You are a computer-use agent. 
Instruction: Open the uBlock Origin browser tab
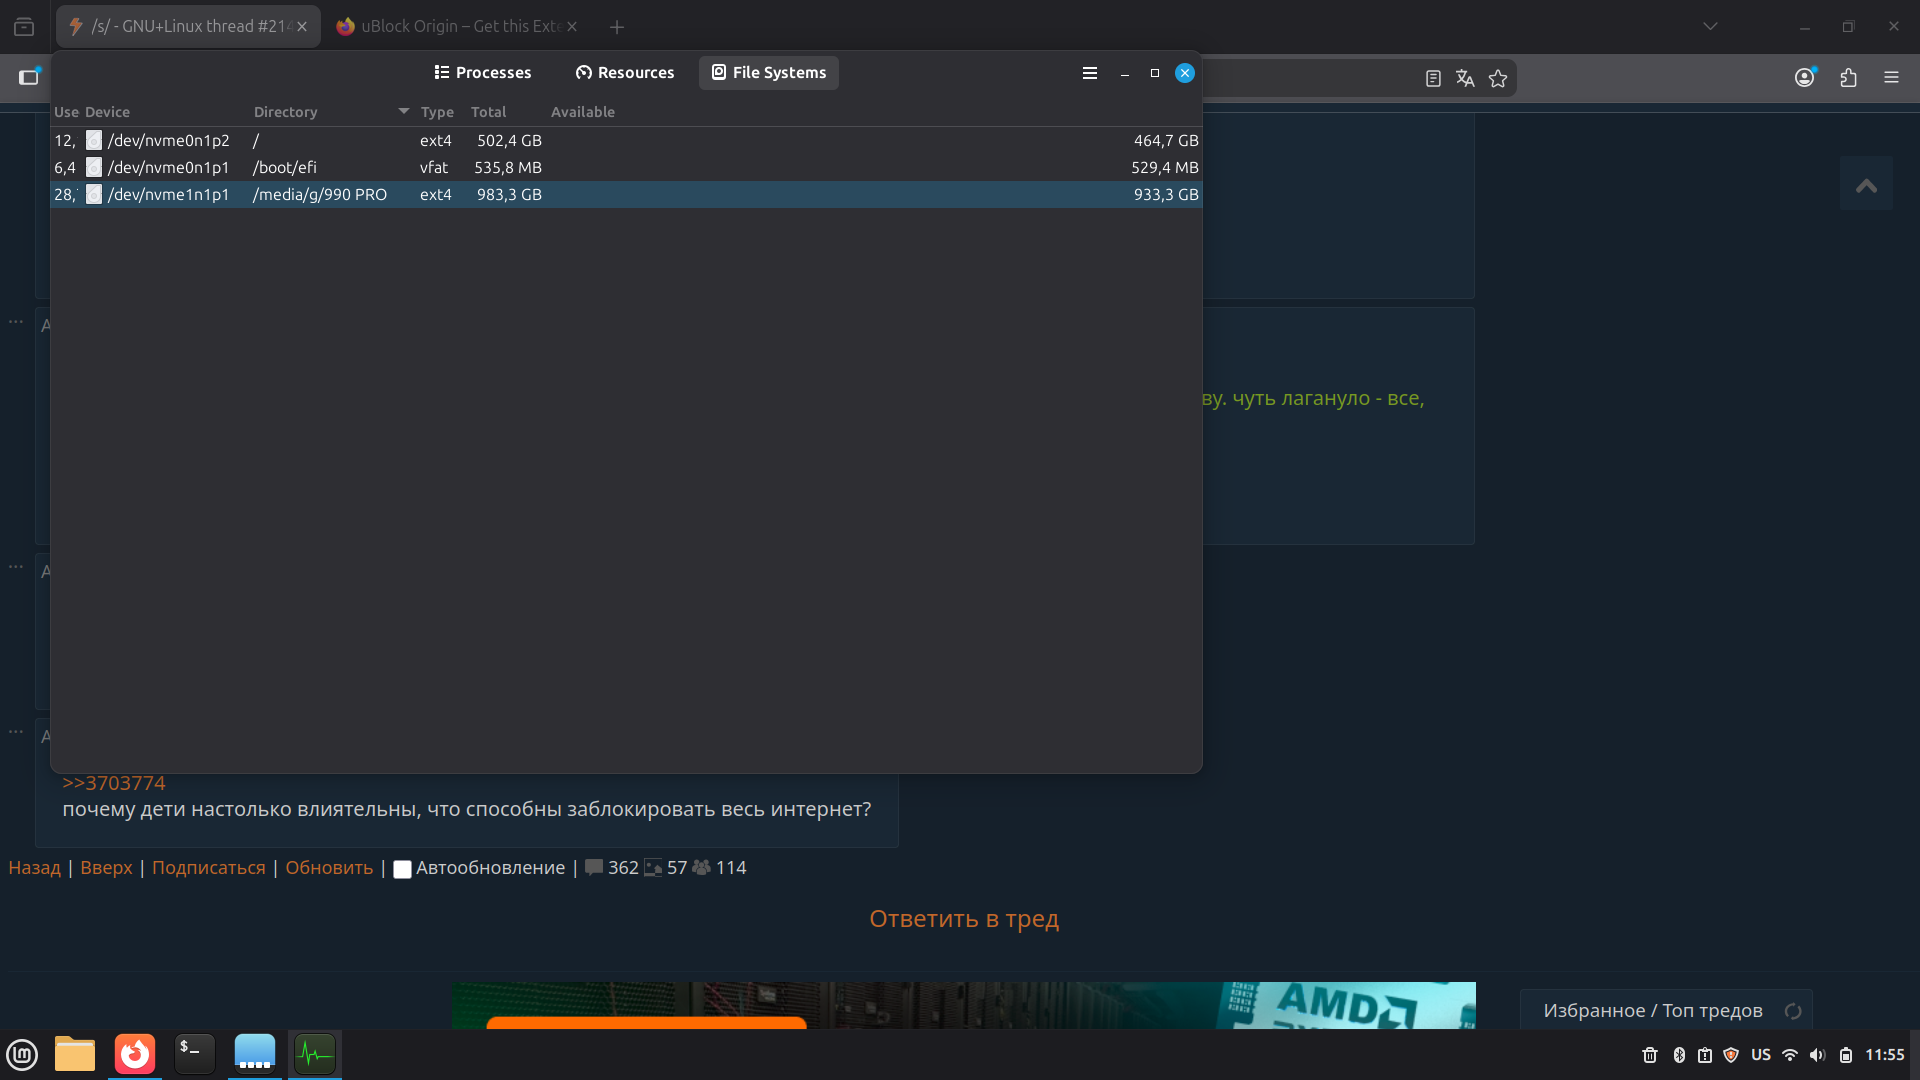pos(450,26)
